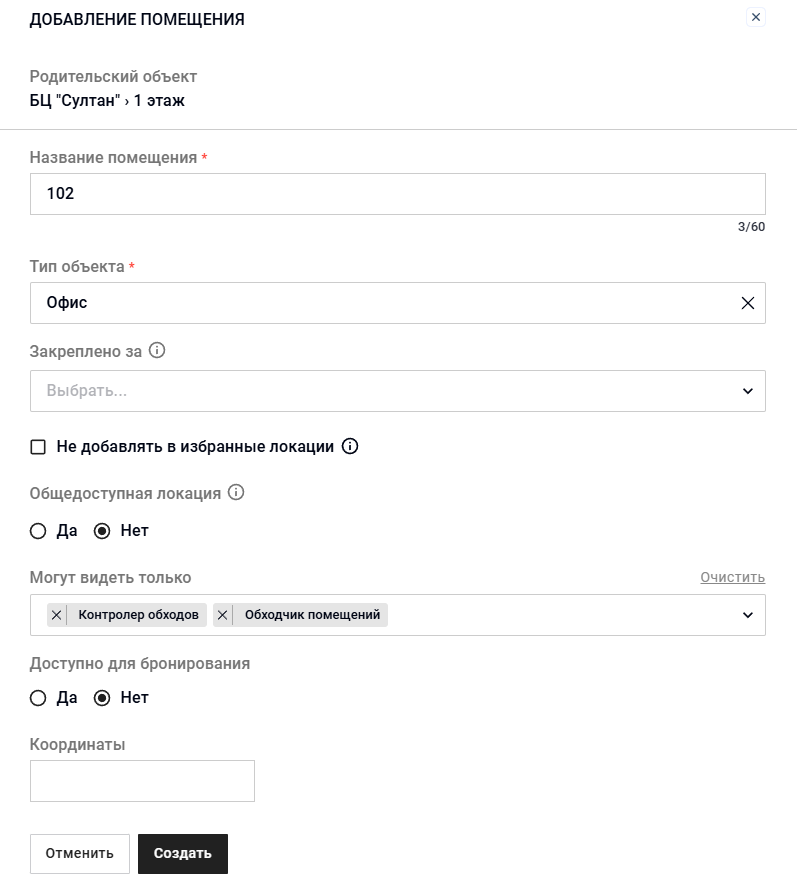Click the Отменить button
Viewport: 797px width, 881px height.
(80, 853)
